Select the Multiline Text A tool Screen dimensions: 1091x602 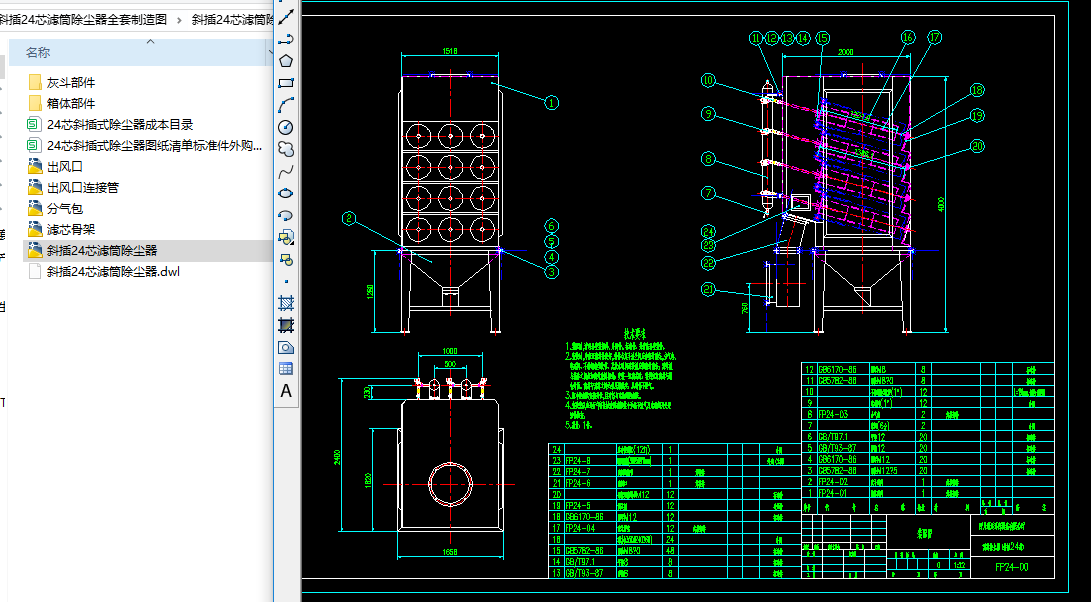(286, 390)
